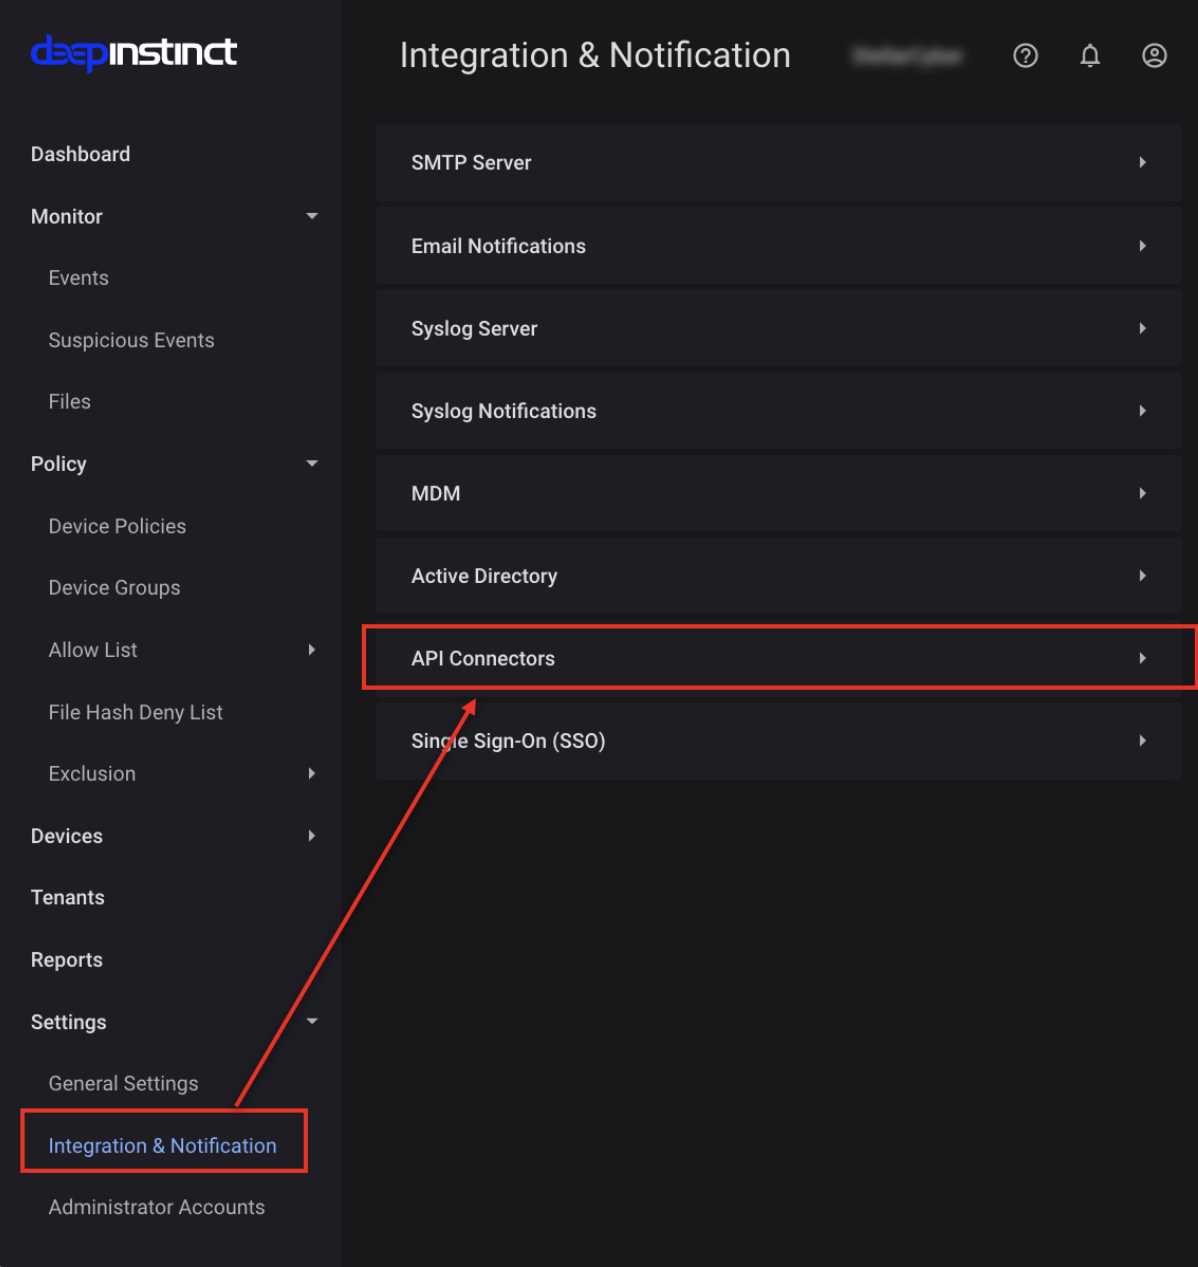This screenshot has height=1267, width=1198.
Task: Expand the API Connectors row arrow
Action: click(x=1142, y=658)
